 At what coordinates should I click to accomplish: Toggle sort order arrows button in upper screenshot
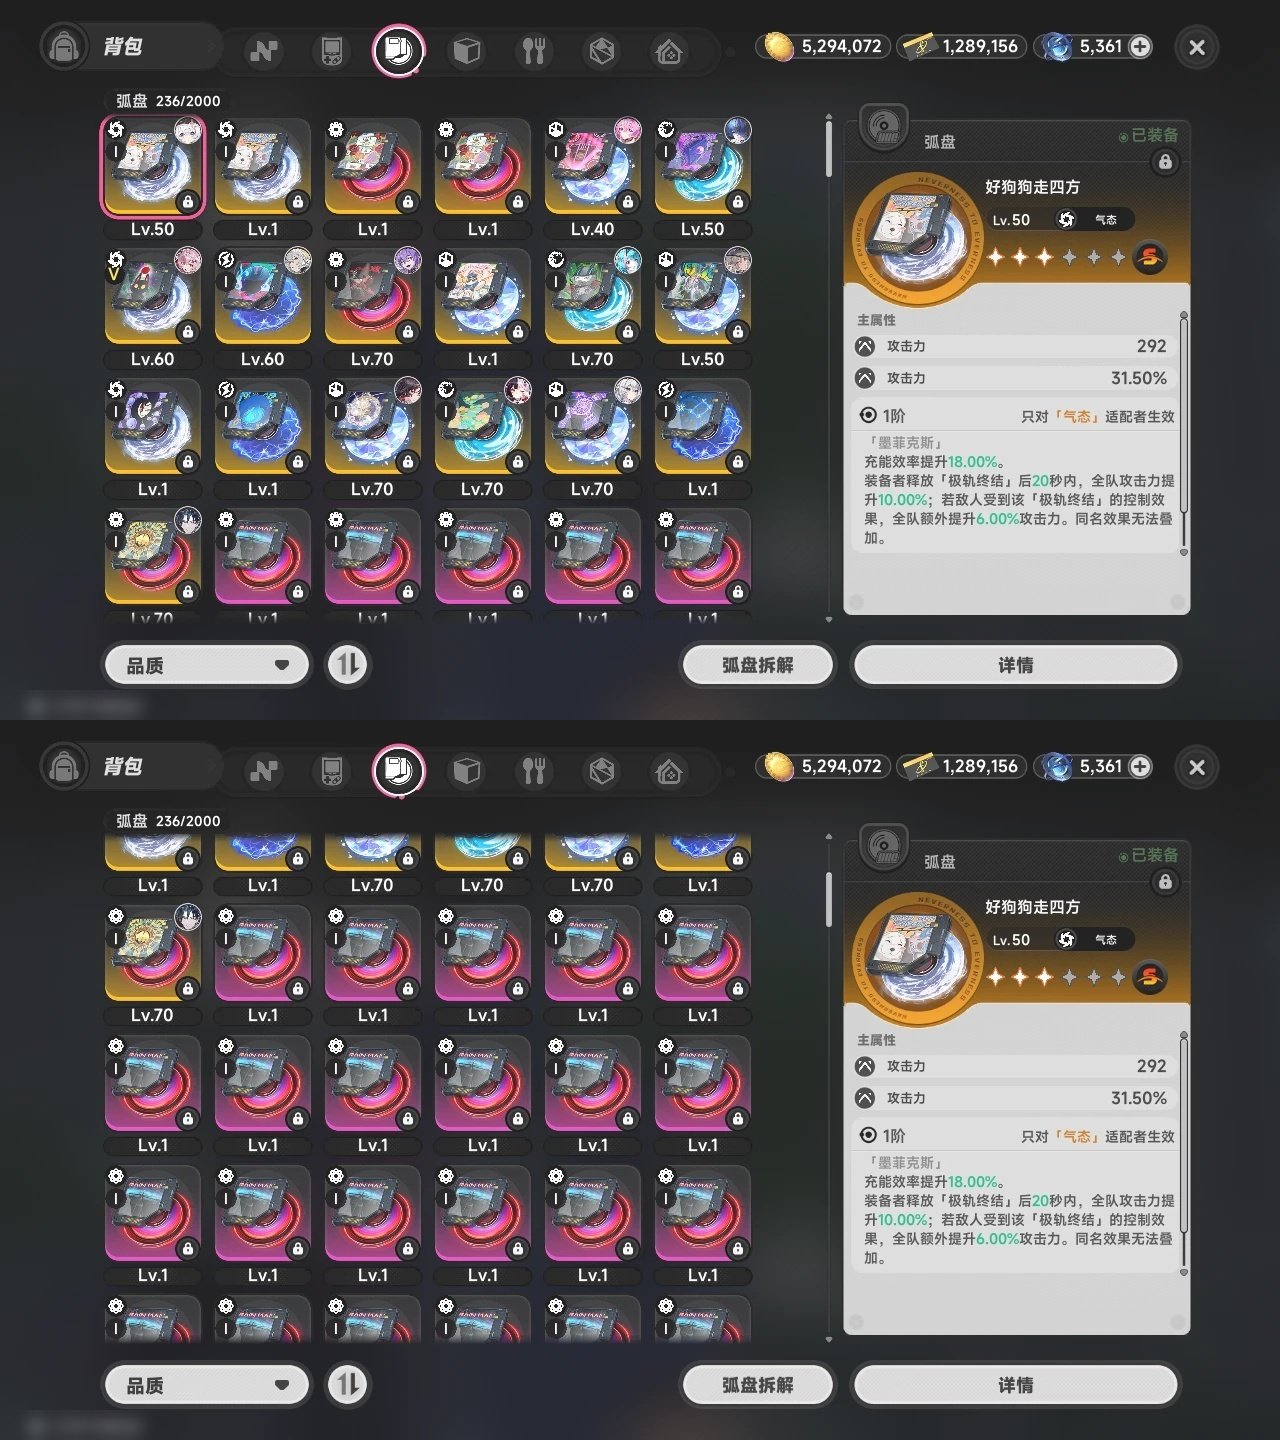[x=348, y=665]
